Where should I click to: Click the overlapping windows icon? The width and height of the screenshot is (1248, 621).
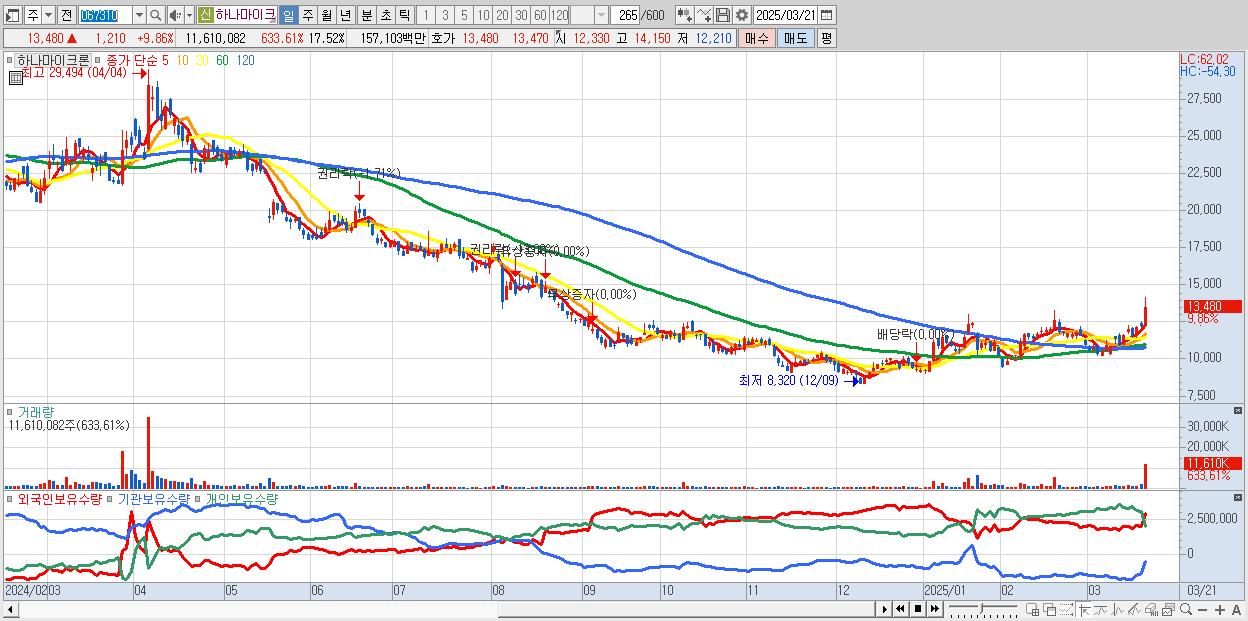point(1050,609)
